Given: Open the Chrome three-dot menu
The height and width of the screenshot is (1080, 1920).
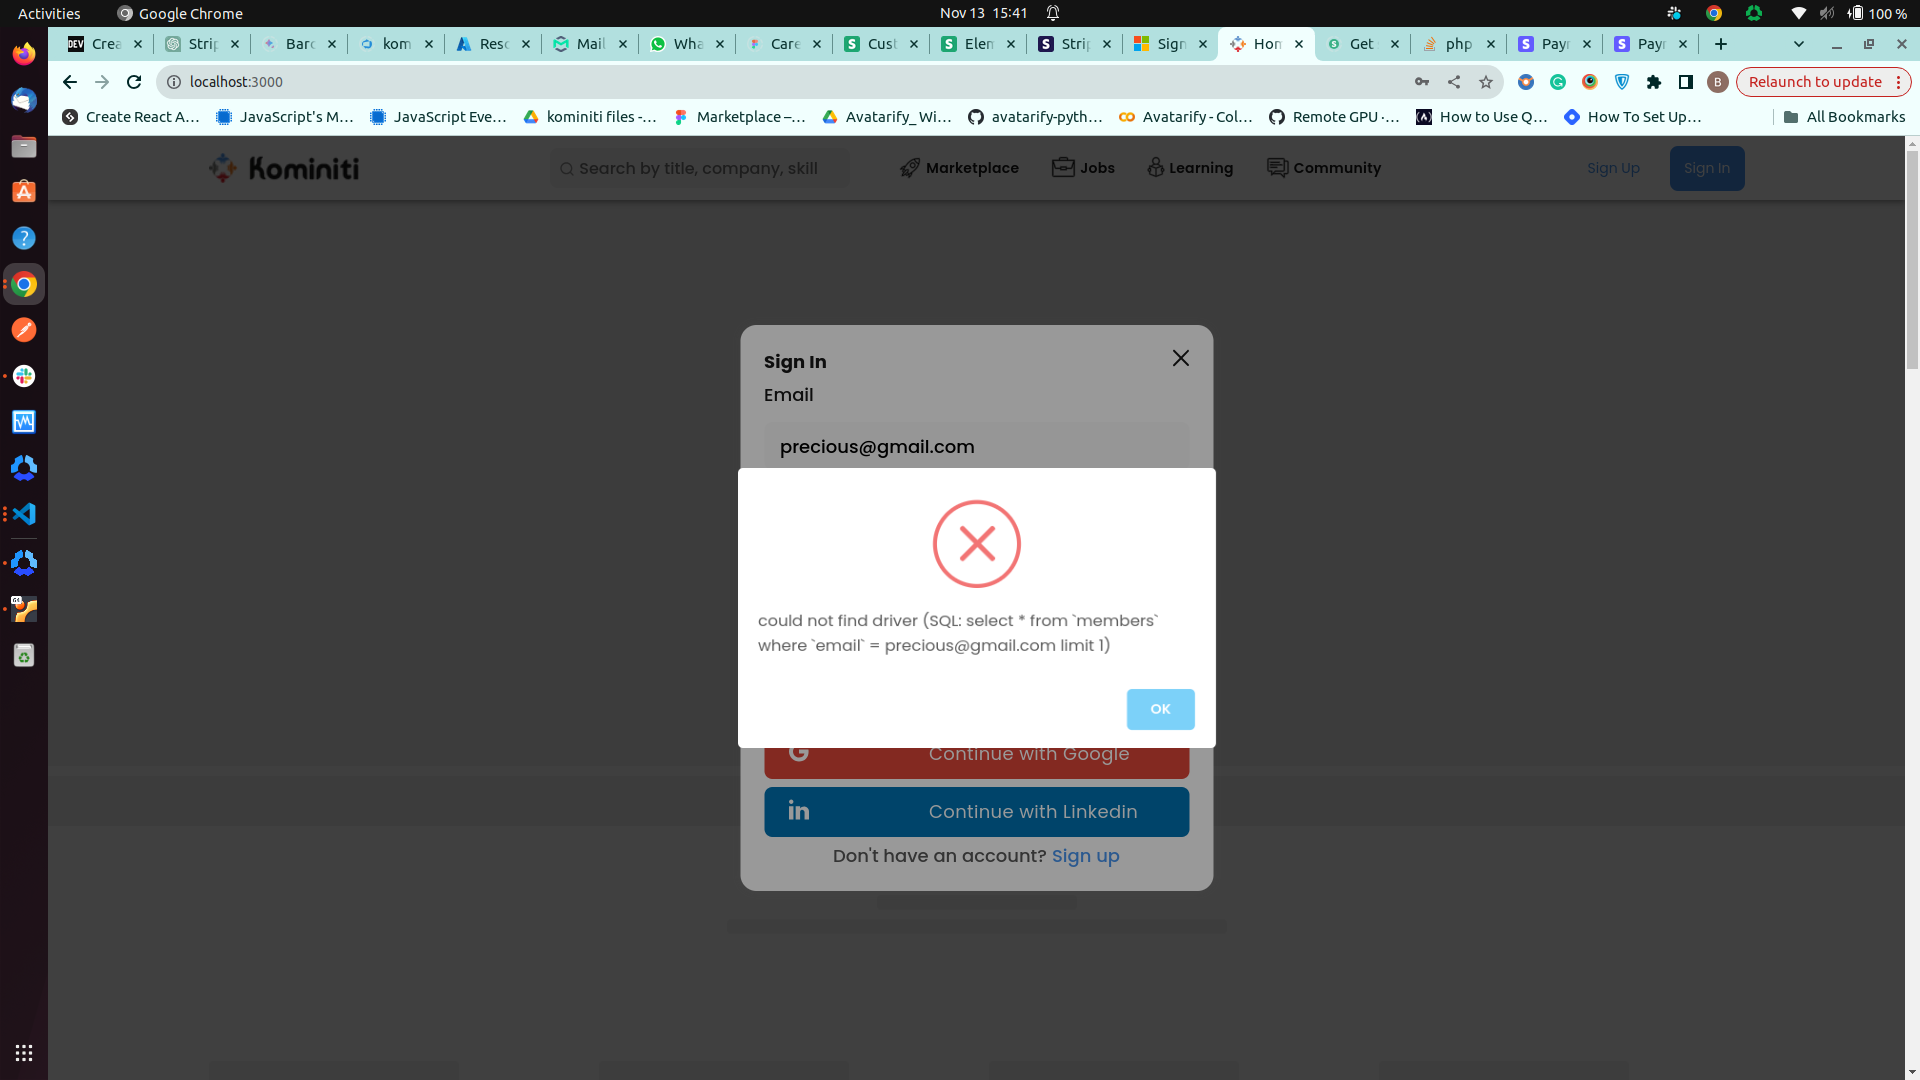Looking at the screenshot, I should (x=1898, y=82).
